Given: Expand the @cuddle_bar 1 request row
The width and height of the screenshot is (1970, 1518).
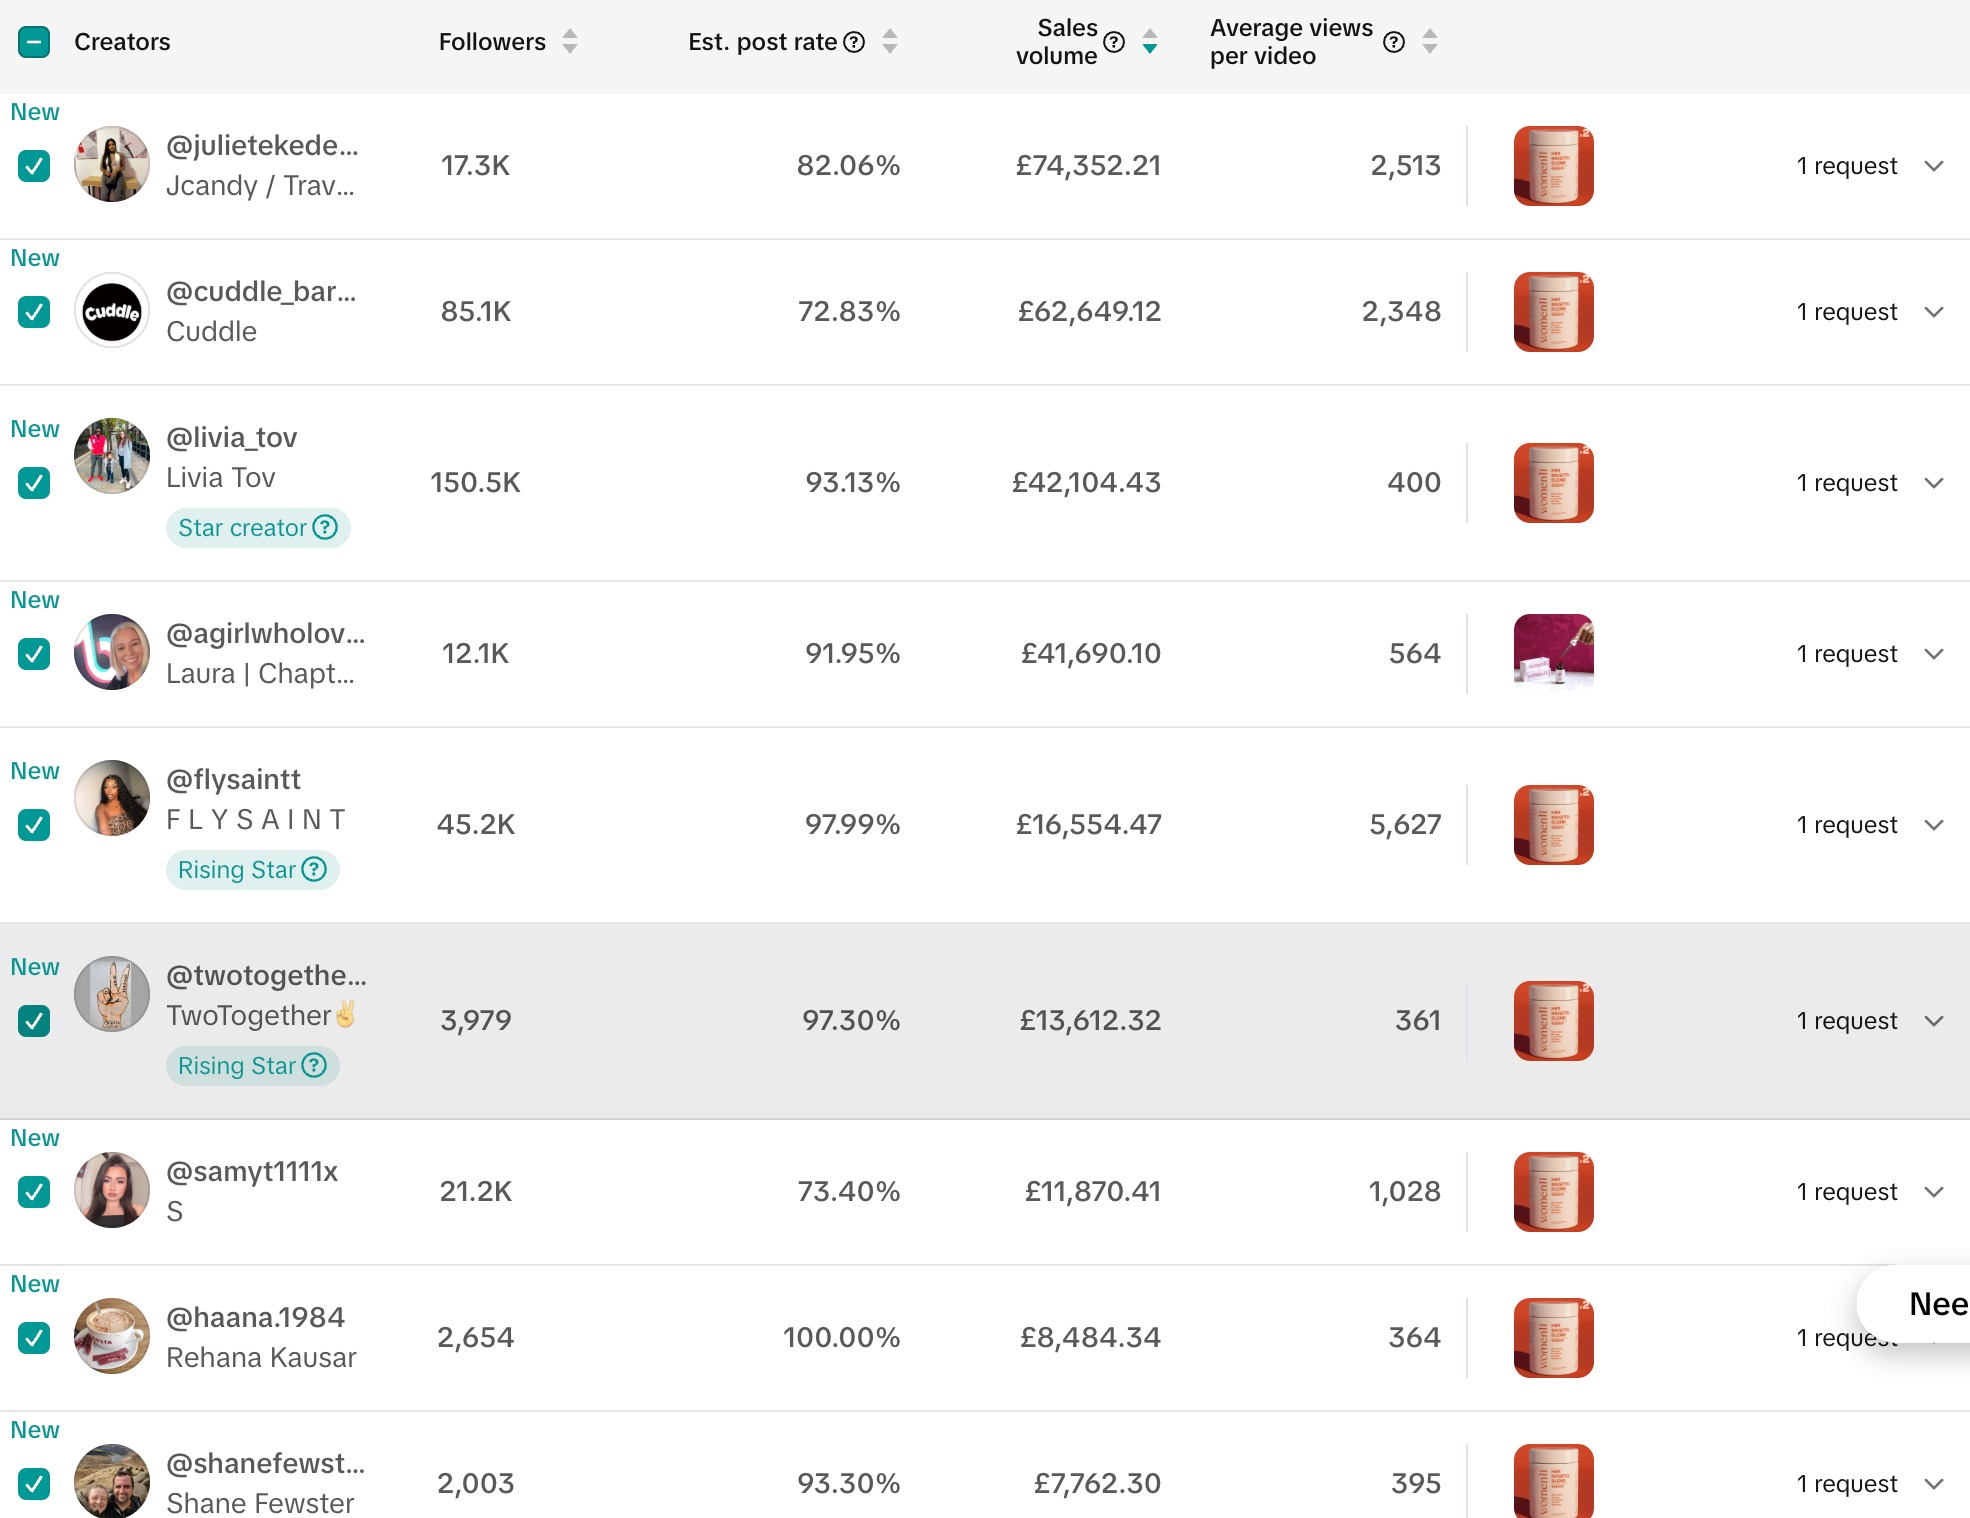Looking at the screenshot, I should point(1934,312).
